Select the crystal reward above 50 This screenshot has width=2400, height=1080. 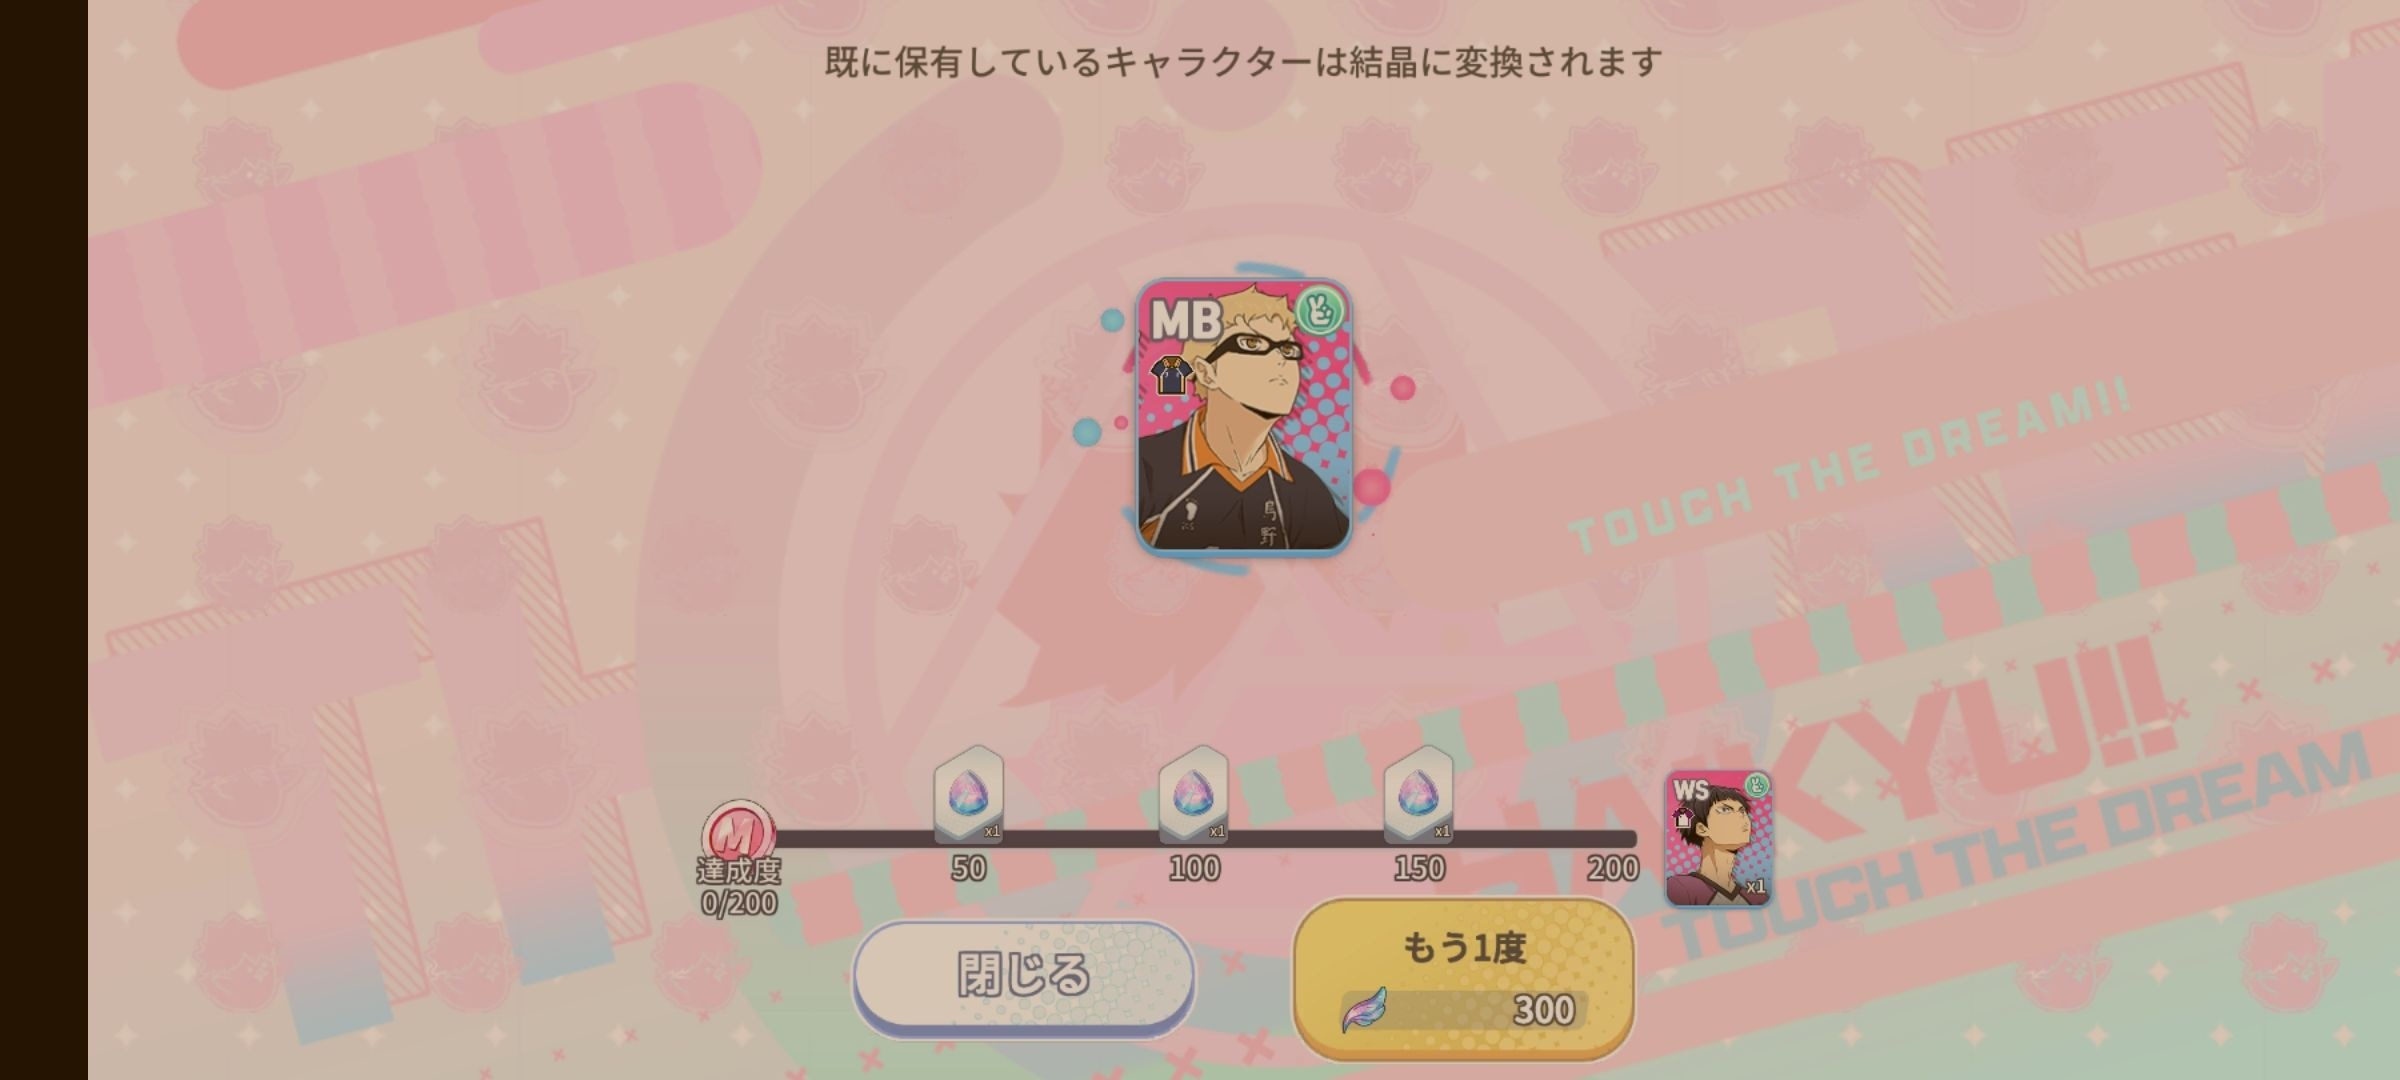[x=968, y=795]
